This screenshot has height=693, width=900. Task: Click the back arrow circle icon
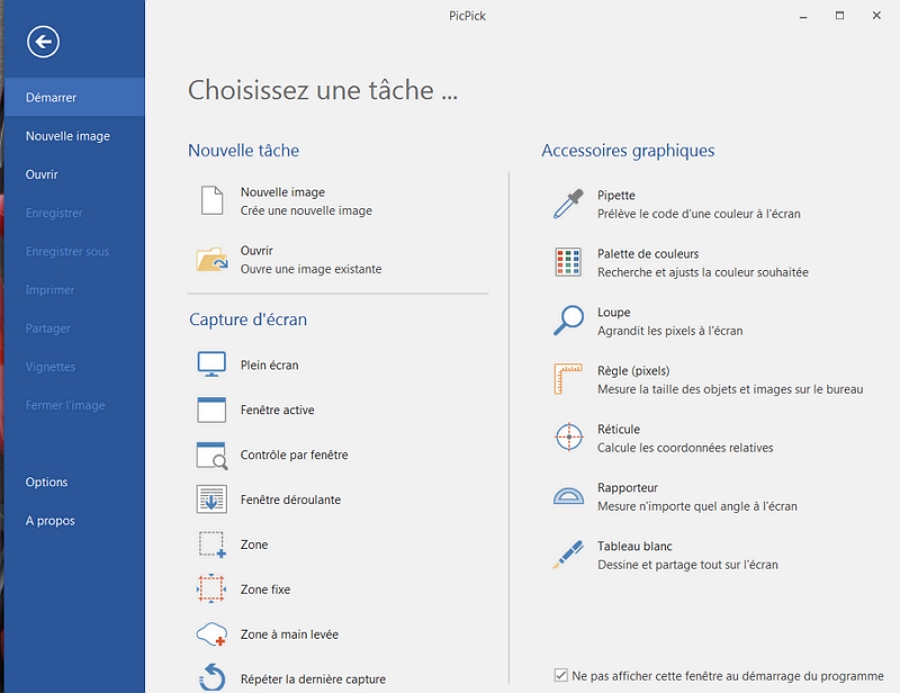[43, 42]
